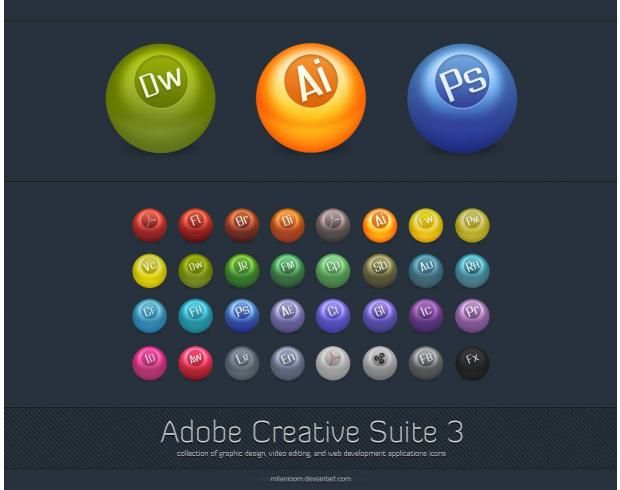The height and width of the screenshot is (490, 620).
Task: Open the milanioom.deviantart.com link
Action: 311,479
